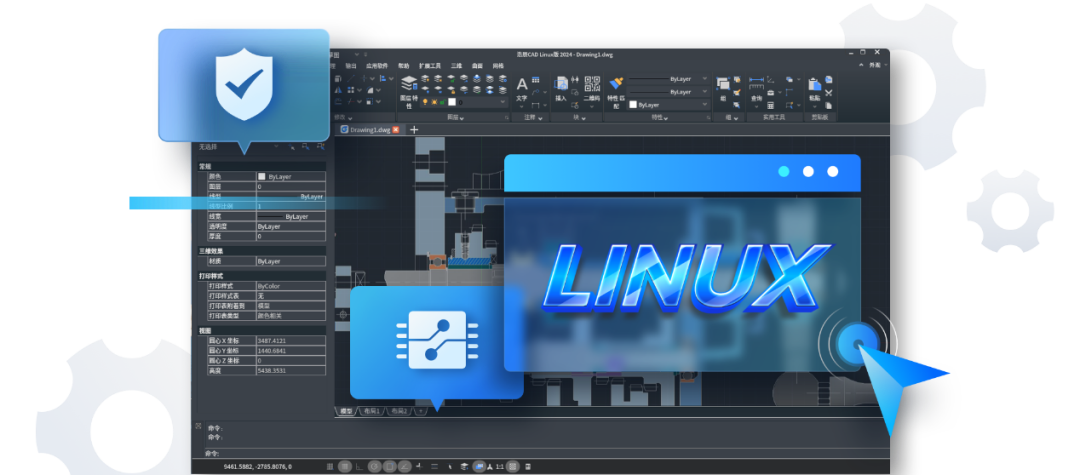Open the 扩展工具 ribbon tab
This screenshot has height=475, width=1080.
[x=430, y=65]
